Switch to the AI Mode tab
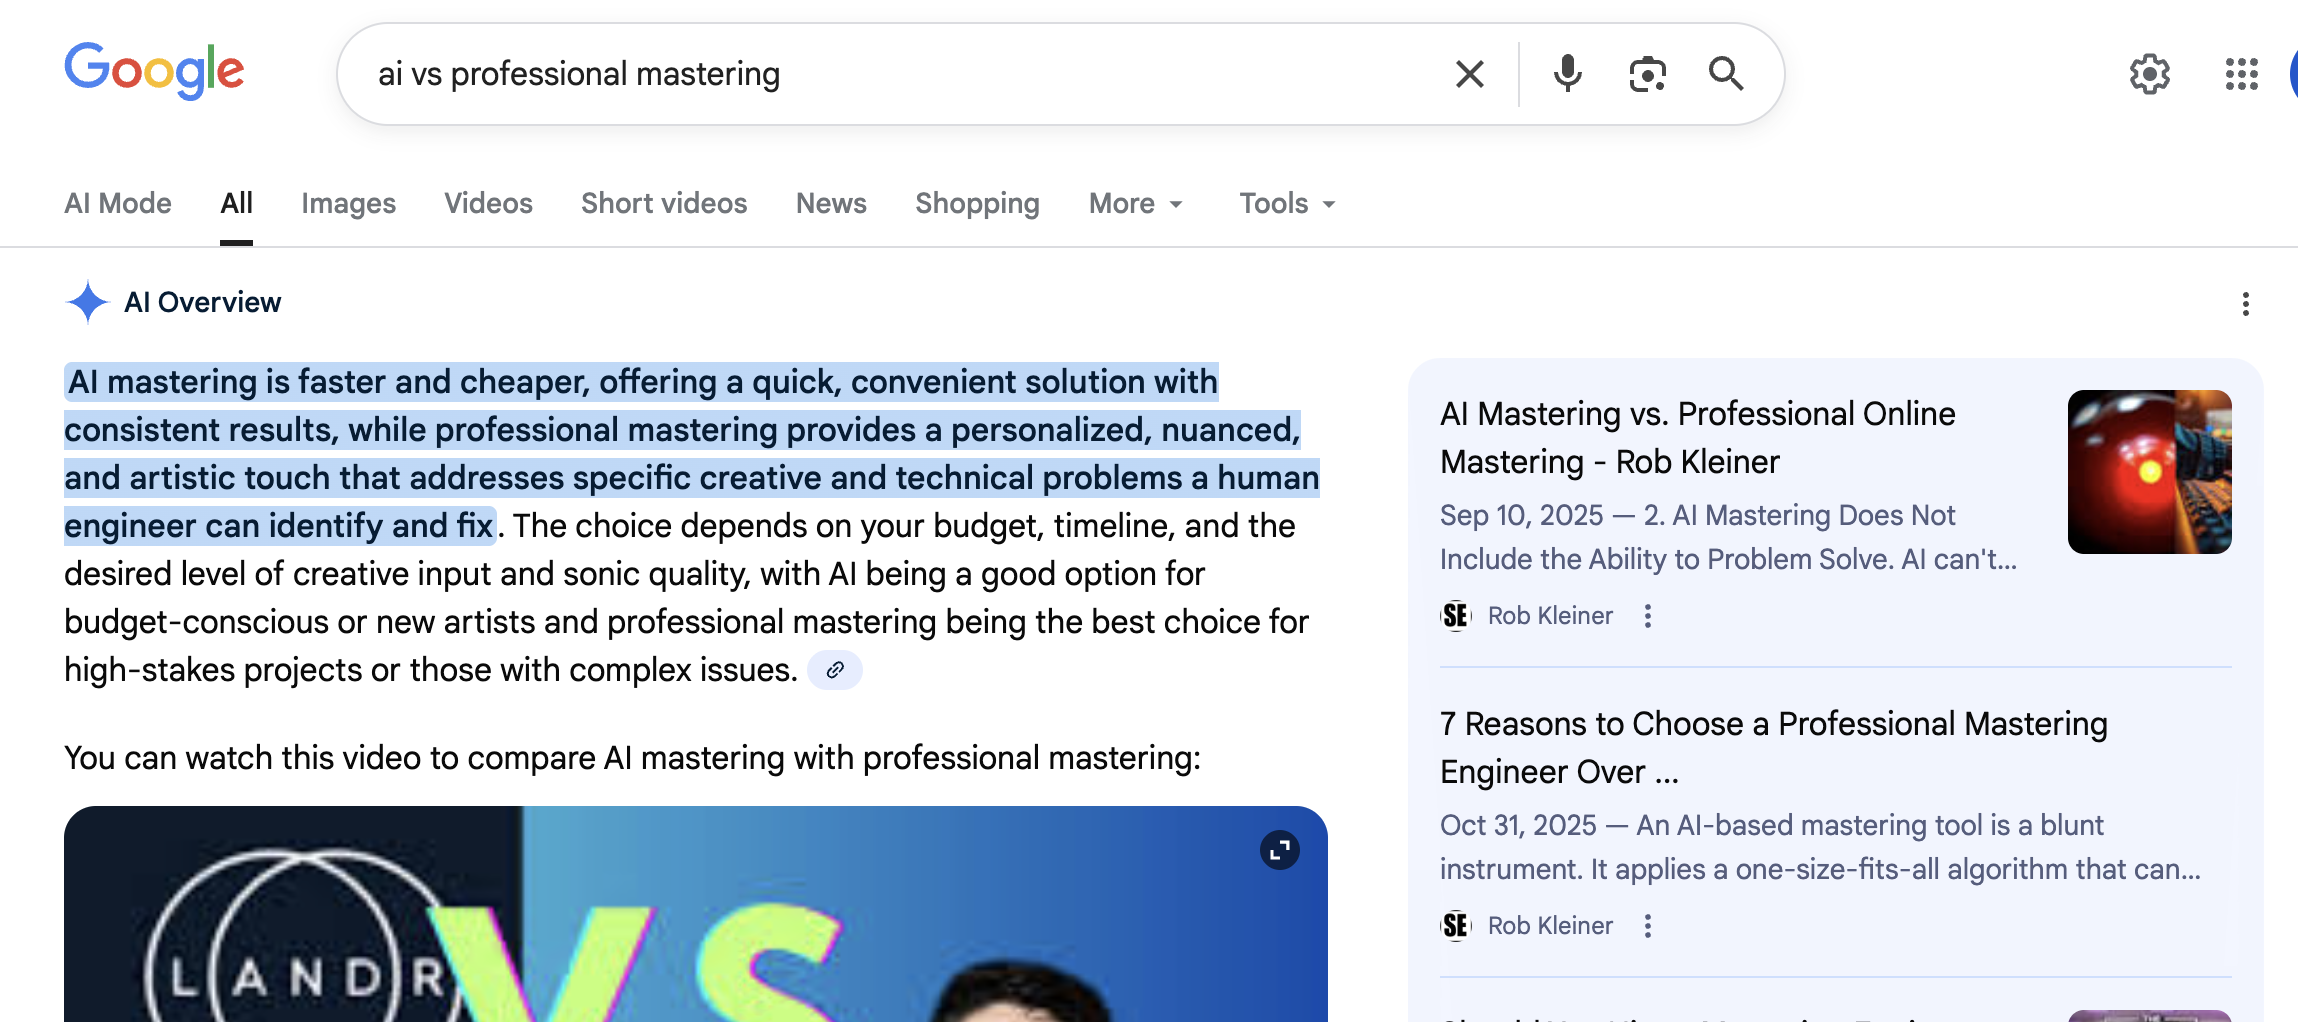Screen dimensions: 2298x1022 tap(118, 204)
